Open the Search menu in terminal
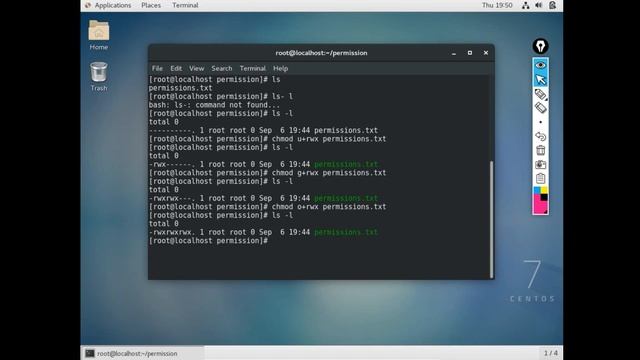This screenshot has width=640, height=360. 222,68
